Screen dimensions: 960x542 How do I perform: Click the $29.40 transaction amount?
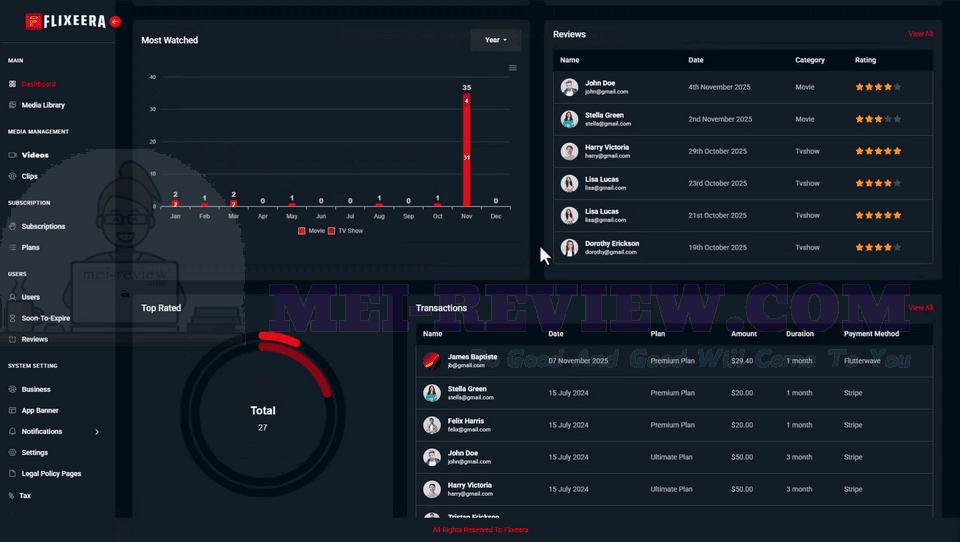pos(742,361)
